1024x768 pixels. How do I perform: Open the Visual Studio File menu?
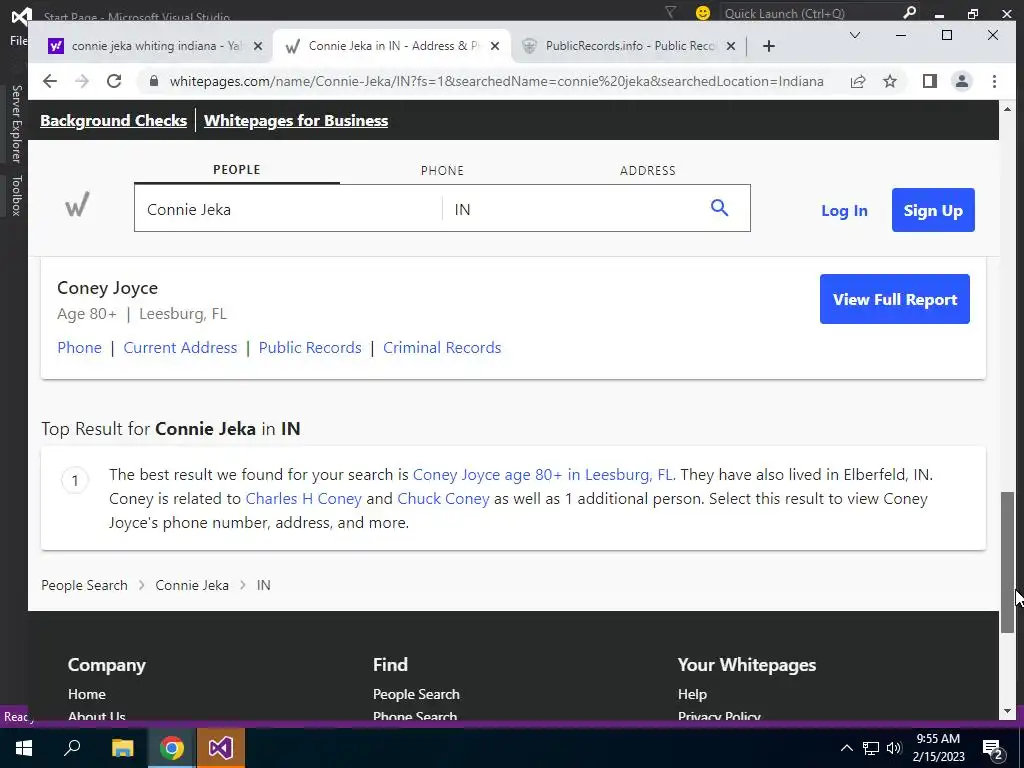click(x=18, y=40)
